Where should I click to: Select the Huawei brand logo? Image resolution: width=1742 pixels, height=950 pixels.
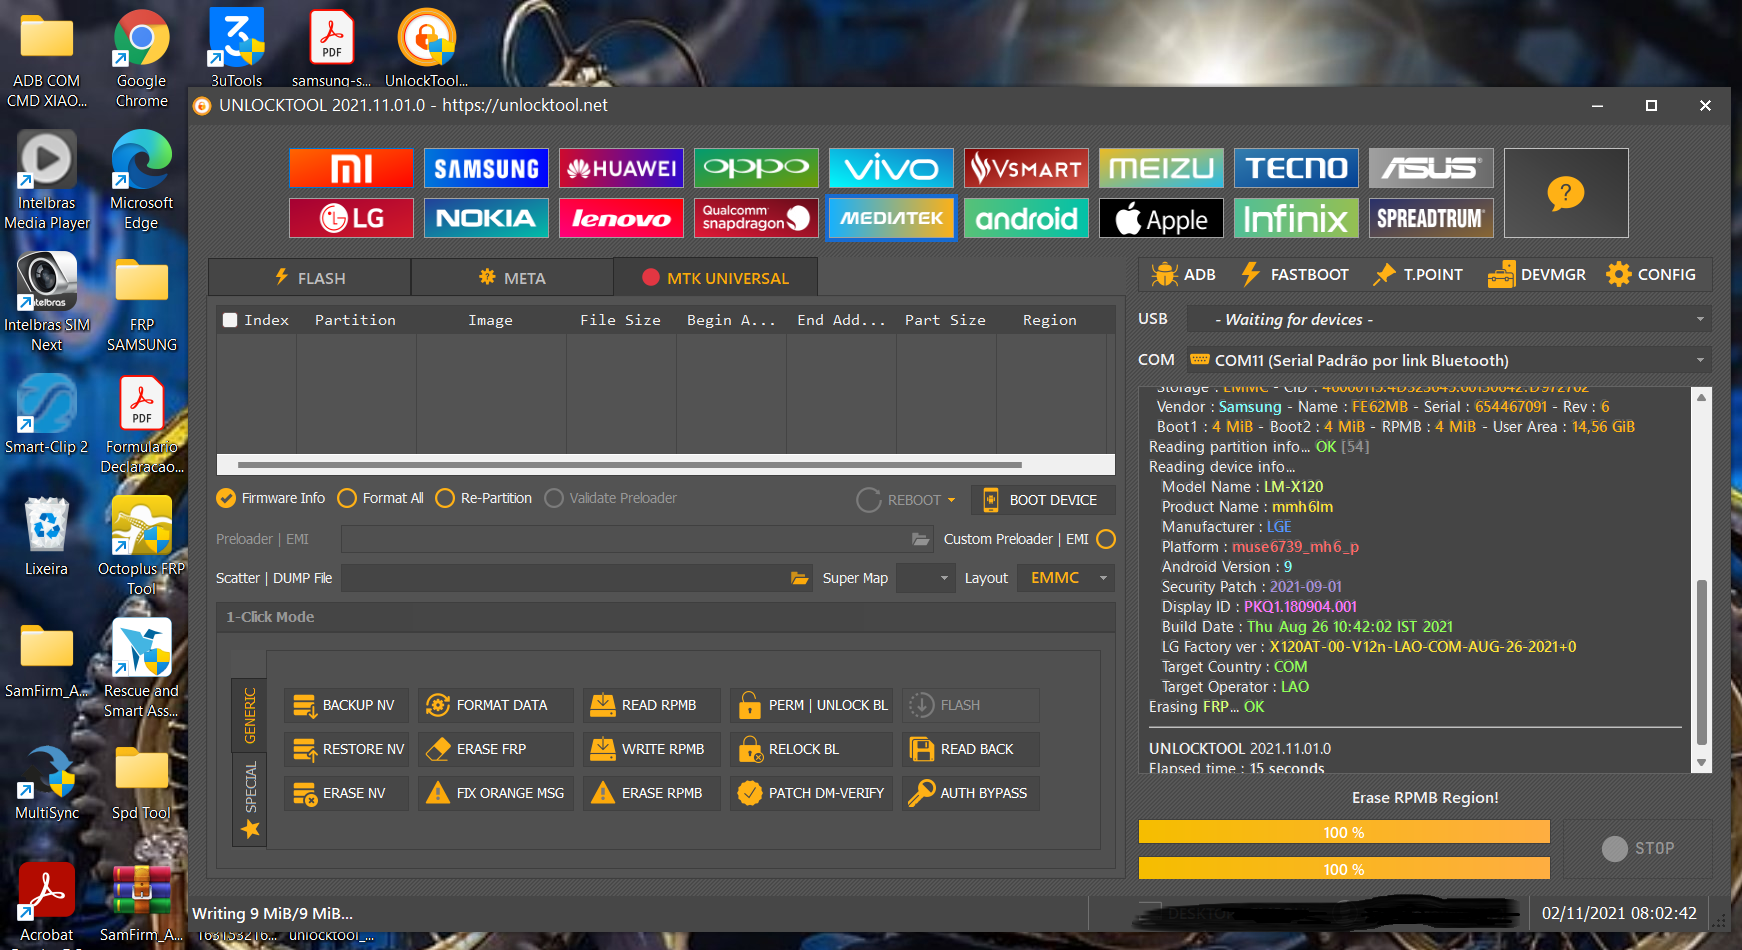click(621, 168)
